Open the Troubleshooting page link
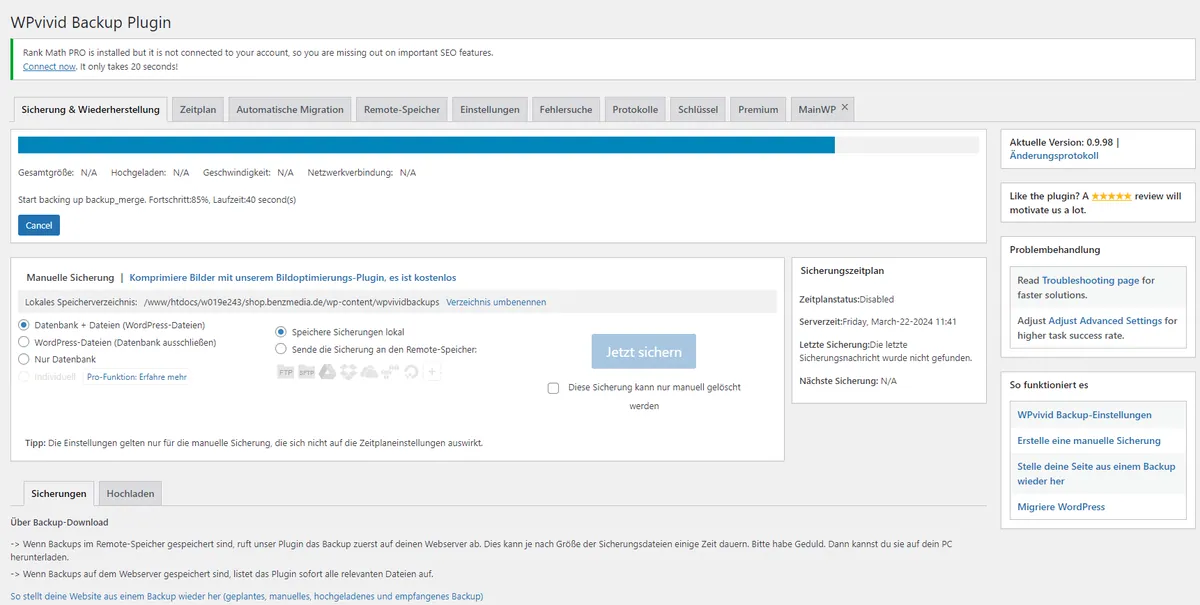This screenshot has height=605, width=1200. [x=1090, y=281]
